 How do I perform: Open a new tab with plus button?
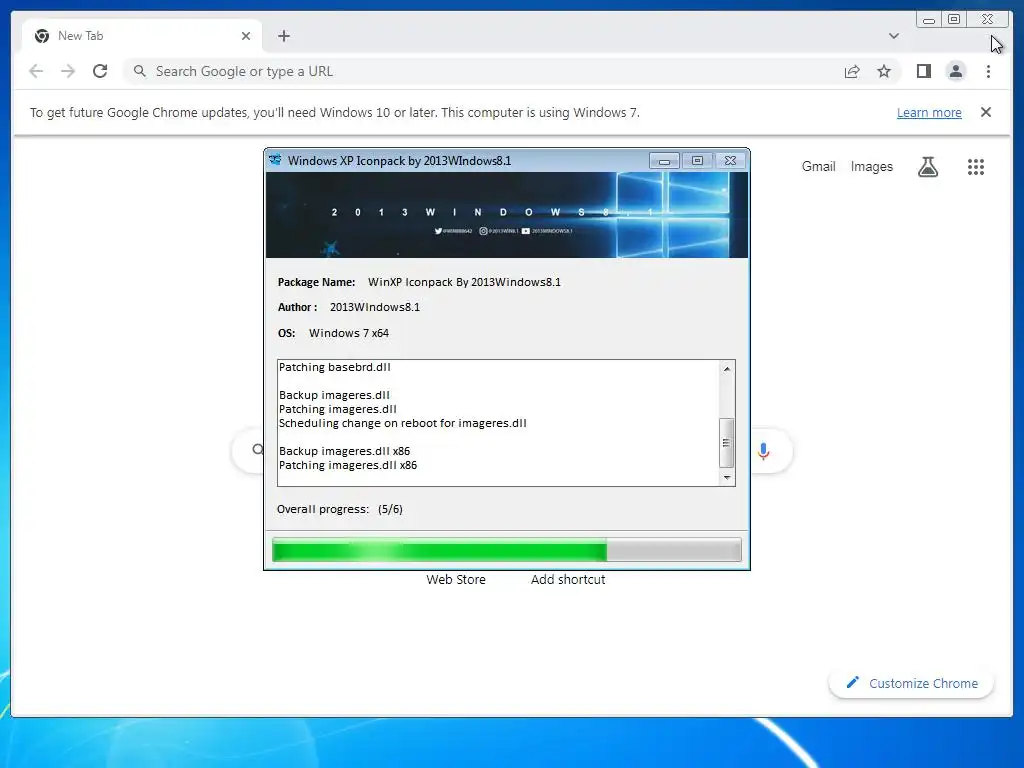[283, 36]
